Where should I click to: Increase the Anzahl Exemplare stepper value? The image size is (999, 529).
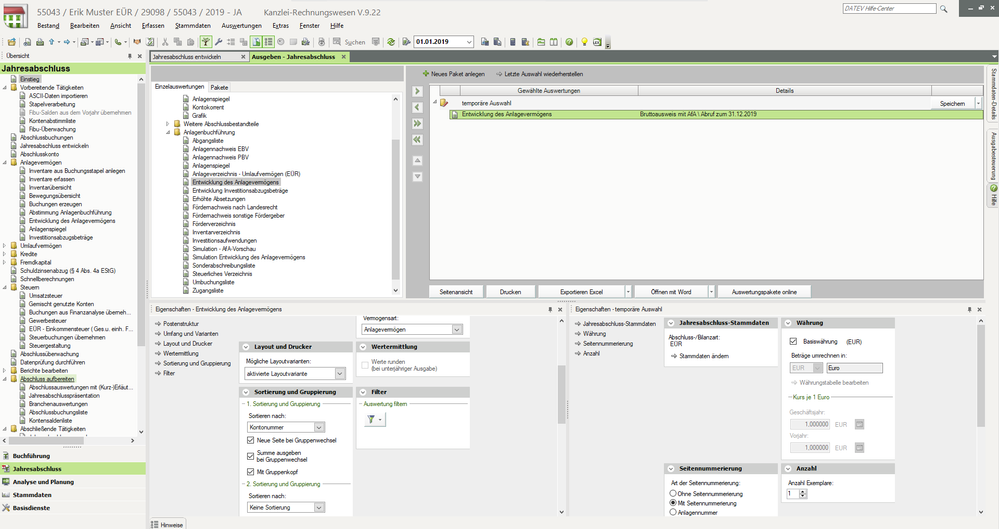[x=802, y=490]
